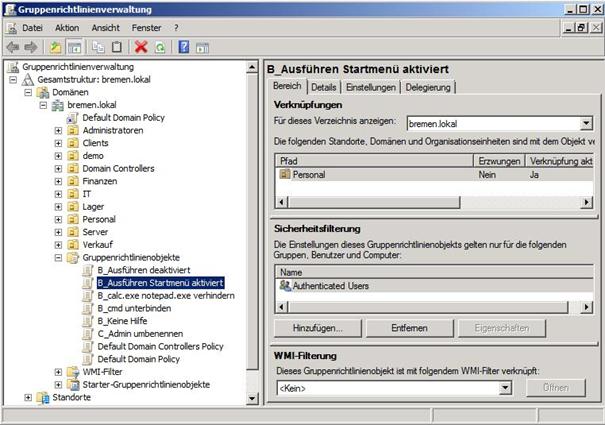The image size is (605, 425).
Task: Select the Personal link row in Verknüpfungen
Action: tap(308, 174)
